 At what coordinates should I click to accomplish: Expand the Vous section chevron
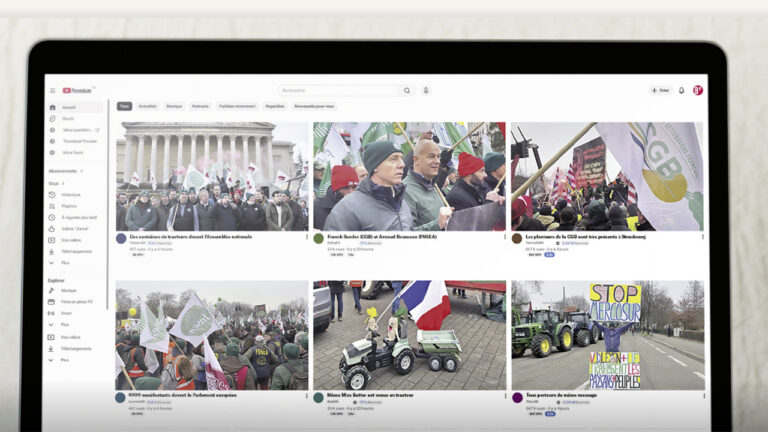point(62,183)
